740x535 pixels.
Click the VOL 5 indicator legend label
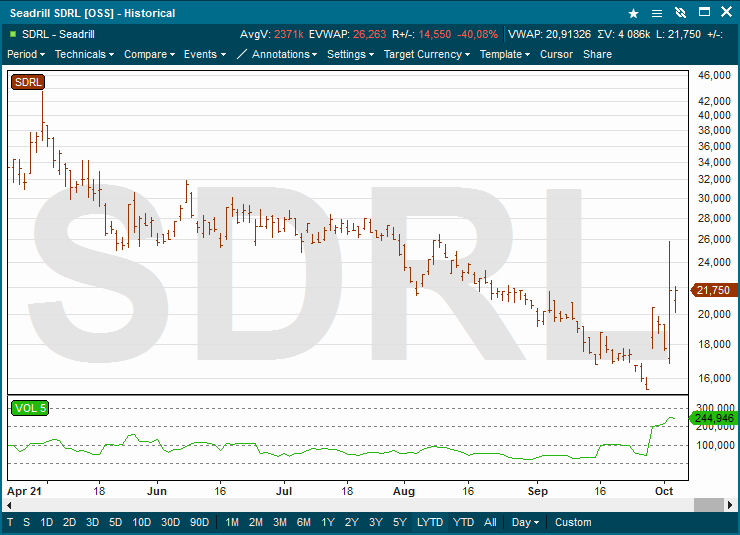click(30, 408)
